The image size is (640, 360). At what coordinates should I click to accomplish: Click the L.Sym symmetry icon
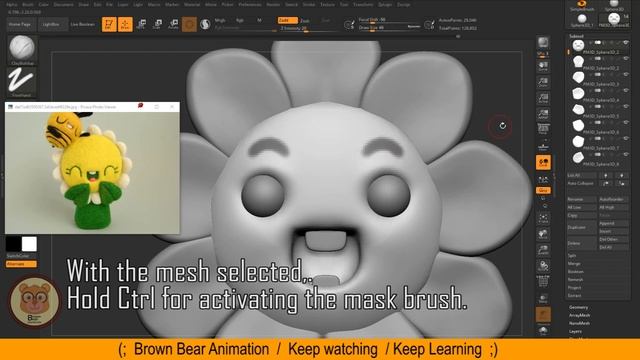(543, 179)
